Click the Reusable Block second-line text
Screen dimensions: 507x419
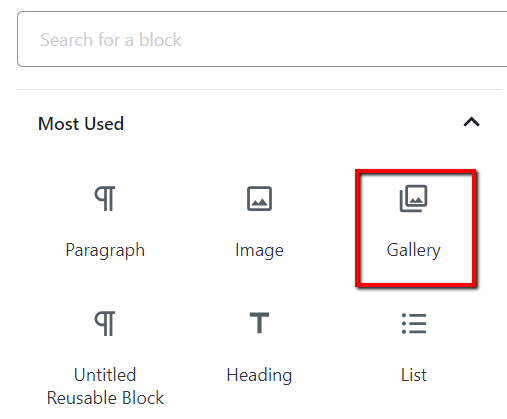coord(105,398)
